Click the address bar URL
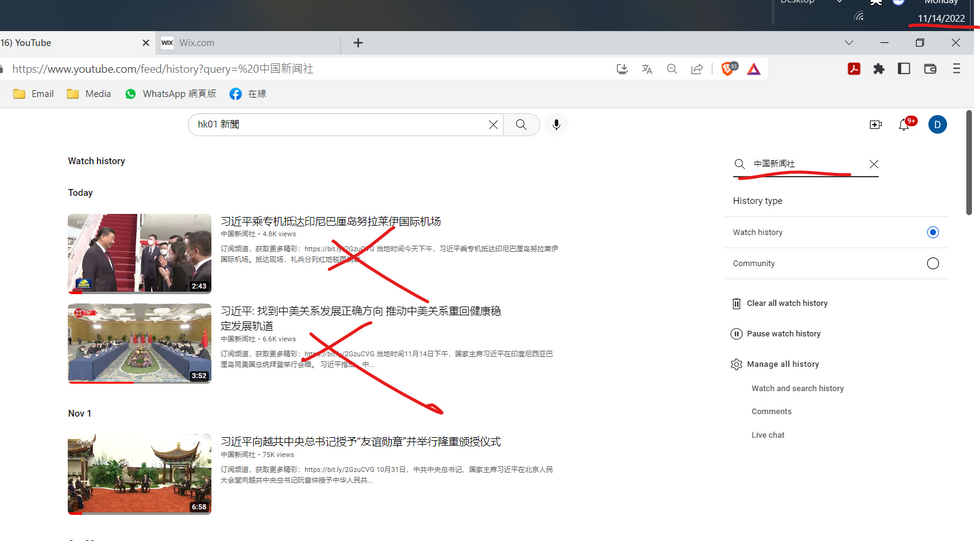980x541 pixels. pyautogui.click(x=162, y=69)
